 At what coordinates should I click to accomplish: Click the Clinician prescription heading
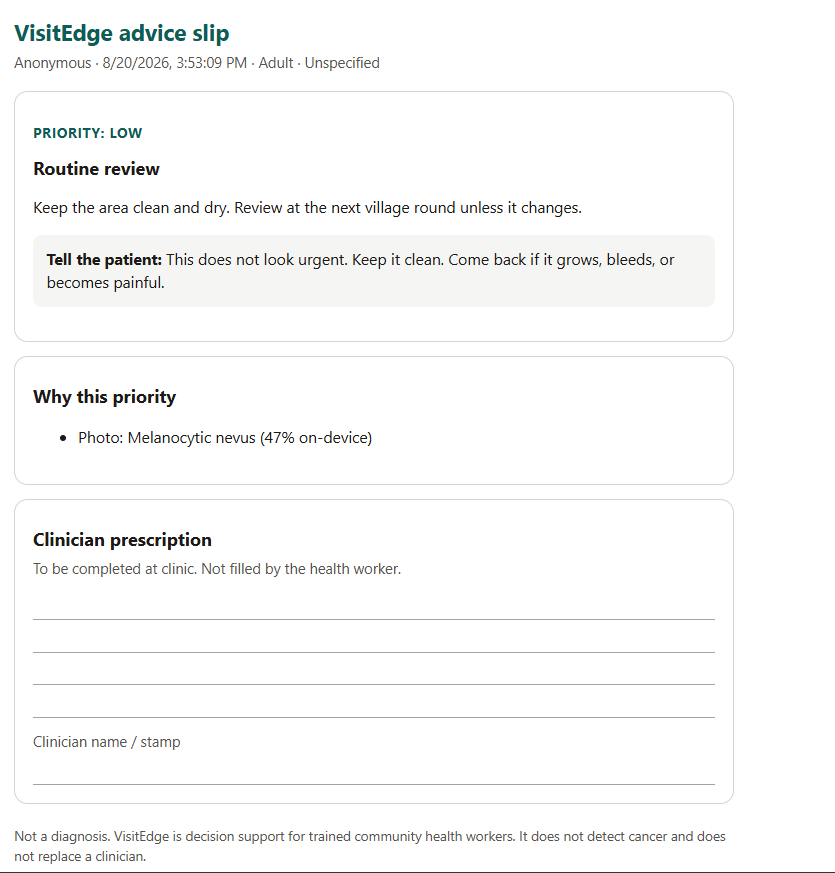pos(122,540)
